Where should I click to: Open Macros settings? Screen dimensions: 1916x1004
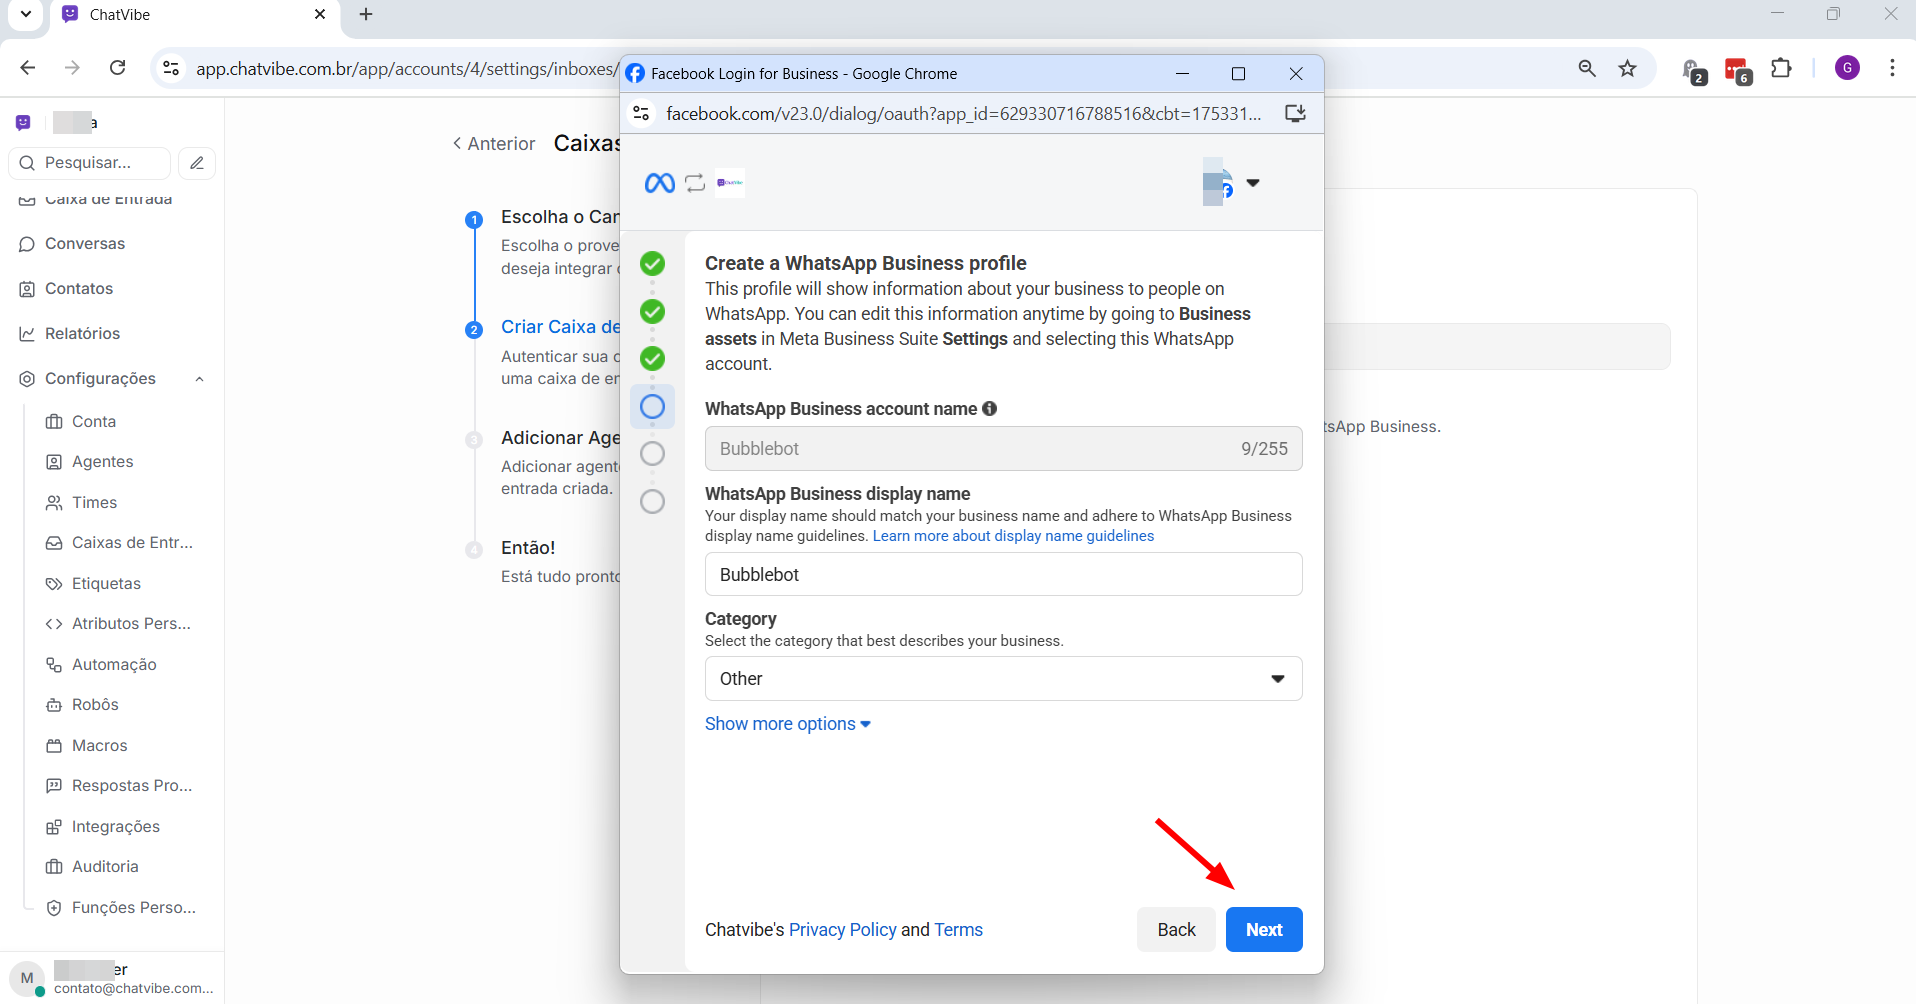pyautogui.click(x=99, y=745)
